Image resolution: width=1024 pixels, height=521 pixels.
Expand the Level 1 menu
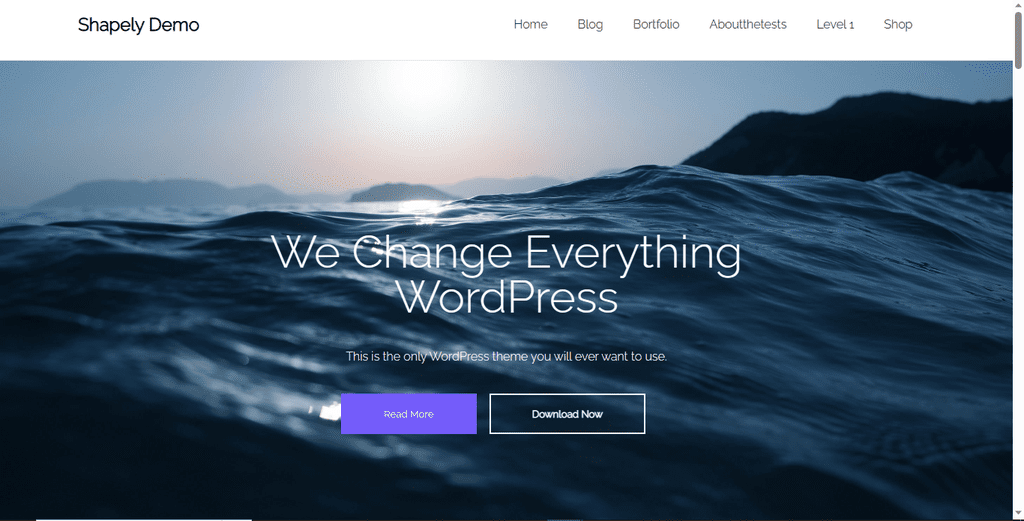pyautogui.click(x=835, y=24)
